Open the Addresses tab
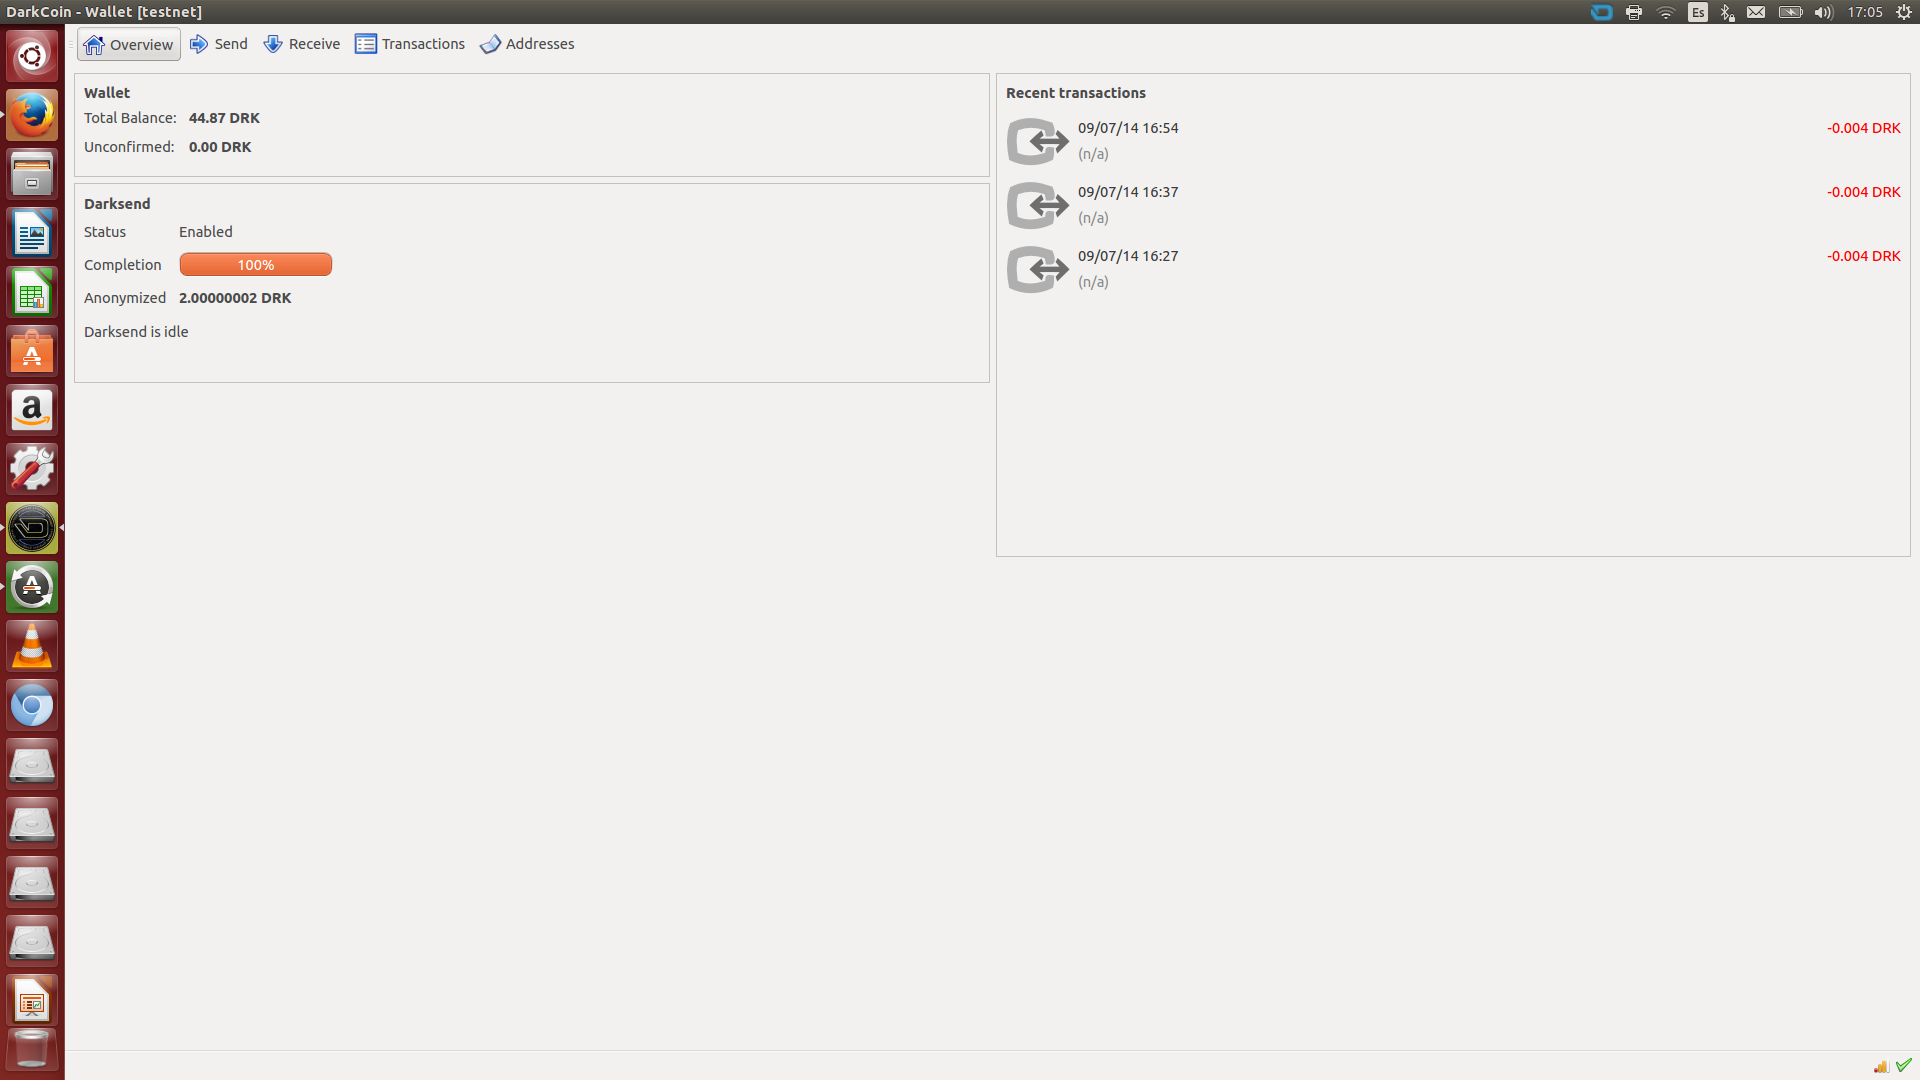Screen dimensions: 1920x1080 click(527, 44)
